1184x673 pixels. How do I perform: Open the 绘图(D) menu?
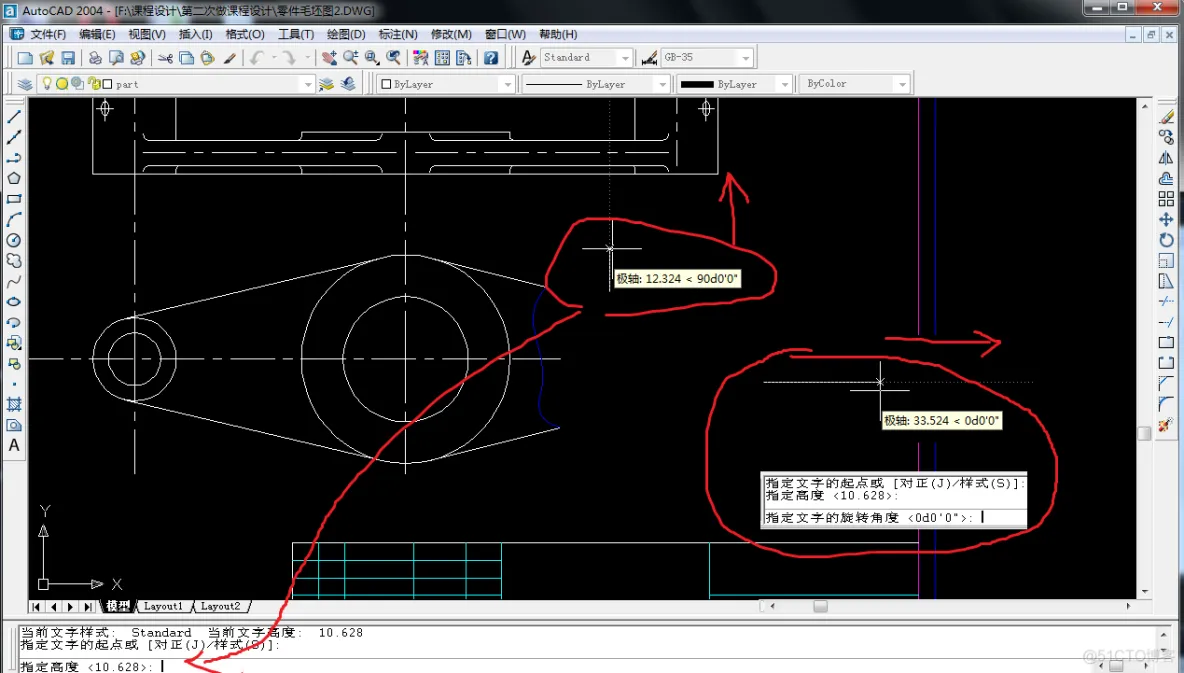tap(346, 34)
